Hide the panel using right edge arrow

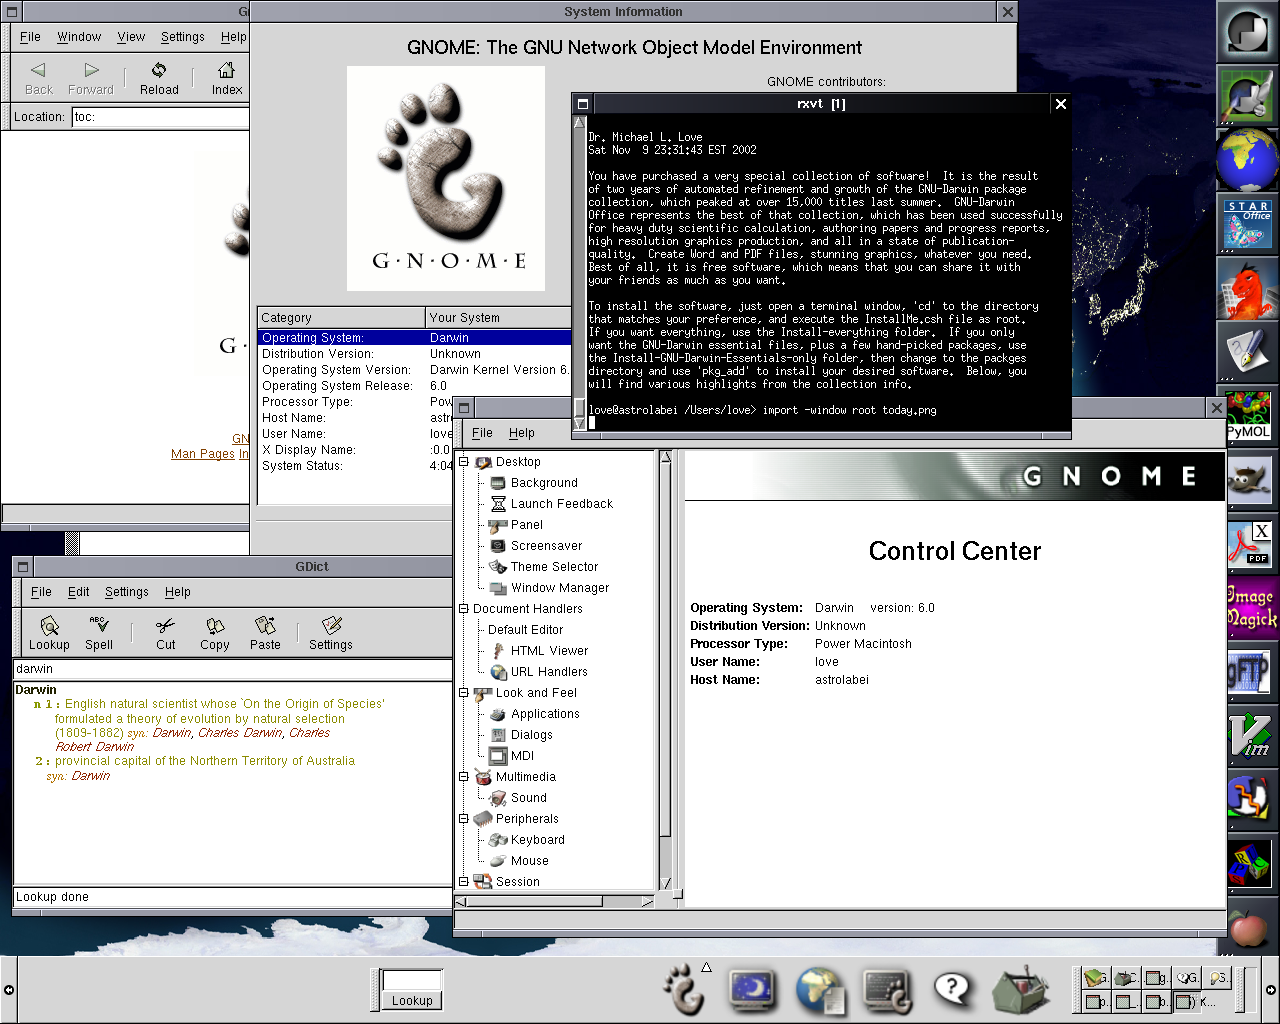tap(1271, 990)
